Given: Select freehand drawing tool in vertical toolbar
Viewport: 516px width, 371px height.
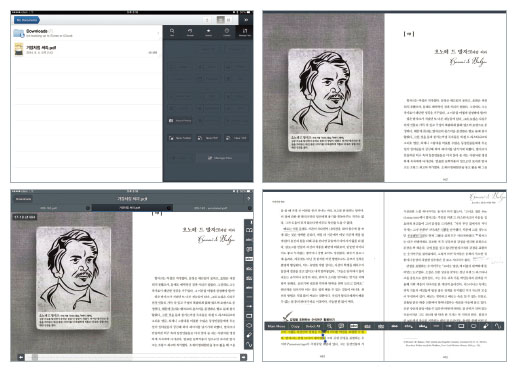Looking at the screenshot, I should (x=249, y=345).
